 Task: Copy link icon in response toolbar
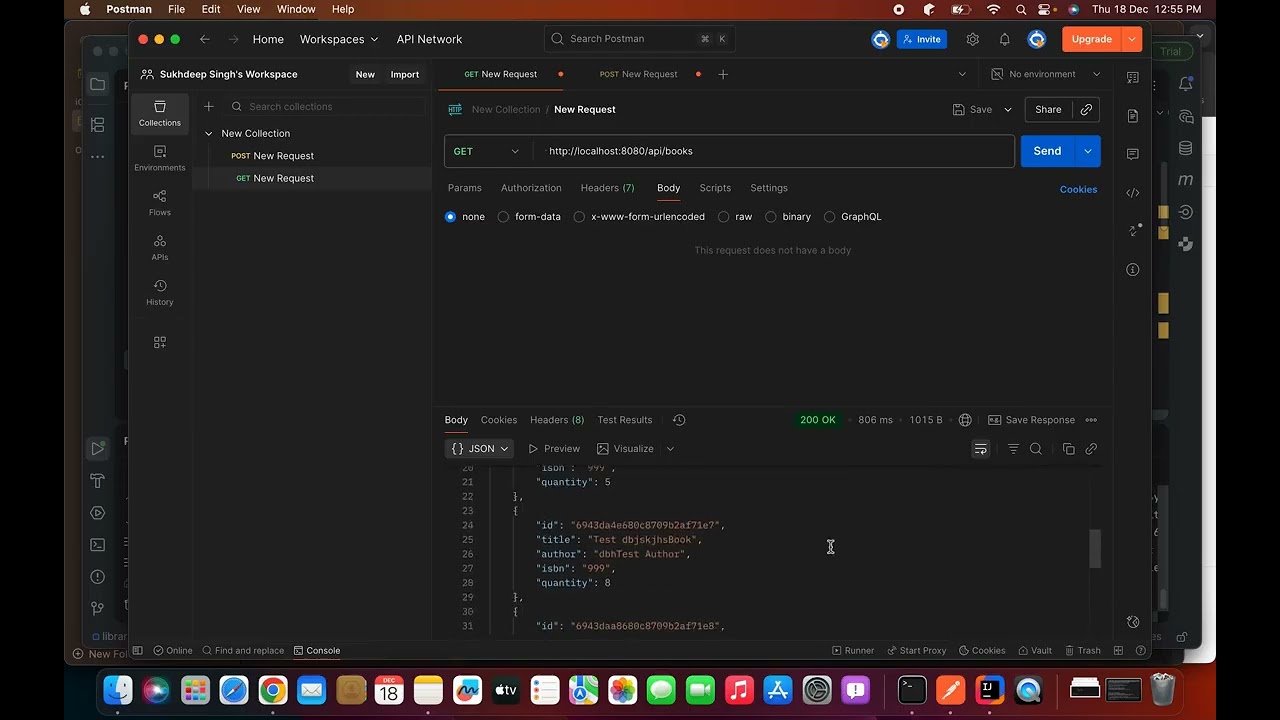pyautogui.click(x=1091, y=449)
